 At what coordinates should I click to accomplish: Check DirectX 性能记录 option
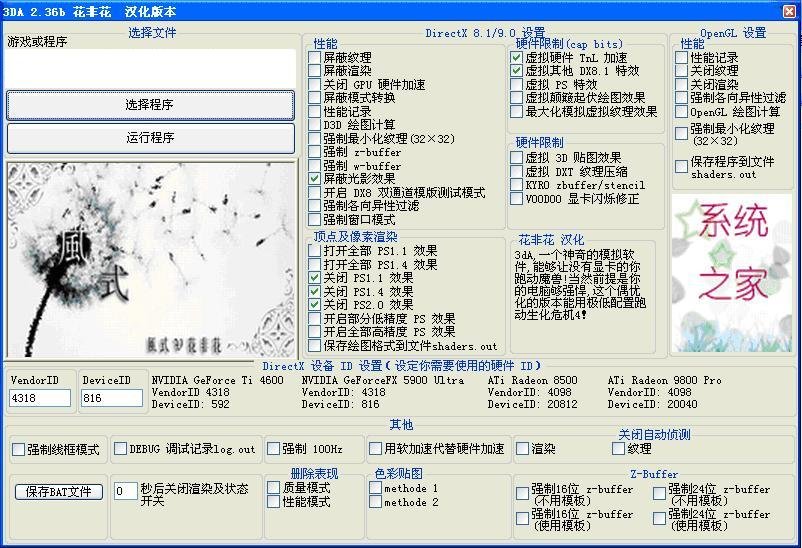(x=315, y=111)
